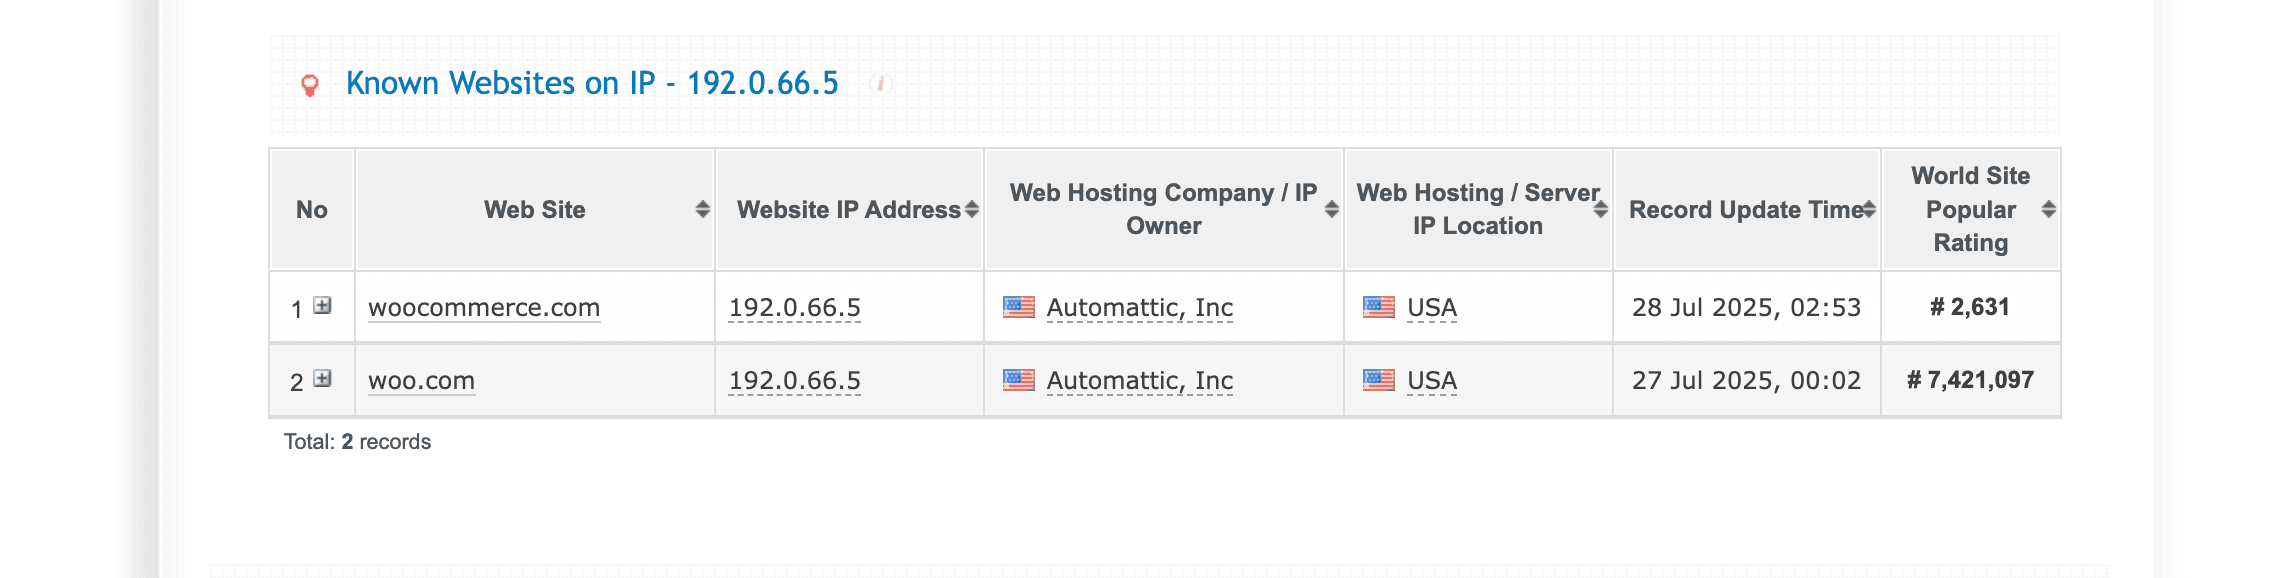Screen dimensions: 2294x578
Task: Click the USA flag icon in row 2
Action: tap(1378, 380)
